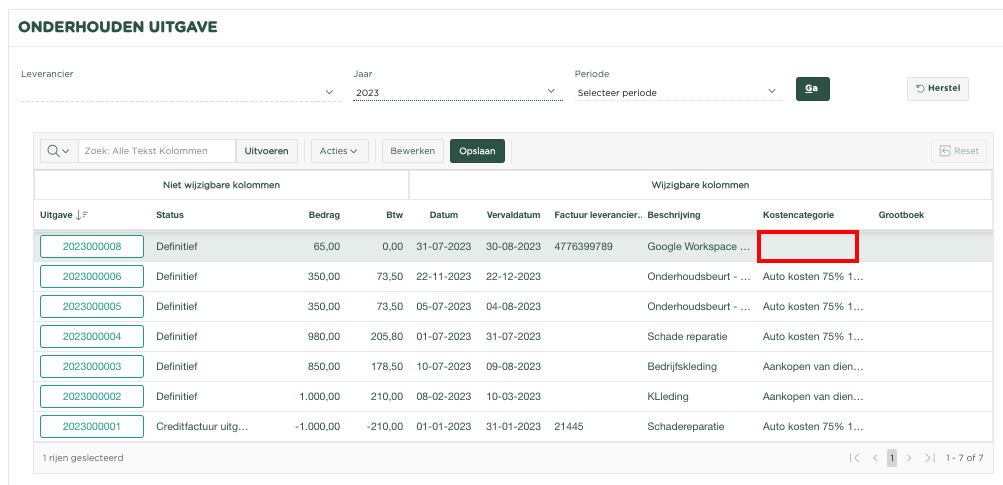The image size is (1003, 485).
Task: Click the search text columns input field
Action: point(157,151)
